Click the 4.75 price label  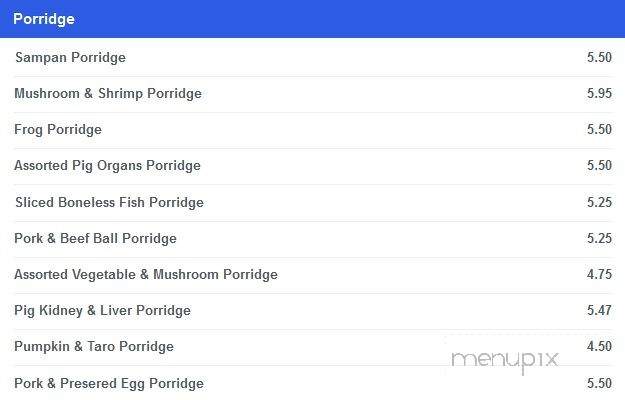click(x=599, y=274)
